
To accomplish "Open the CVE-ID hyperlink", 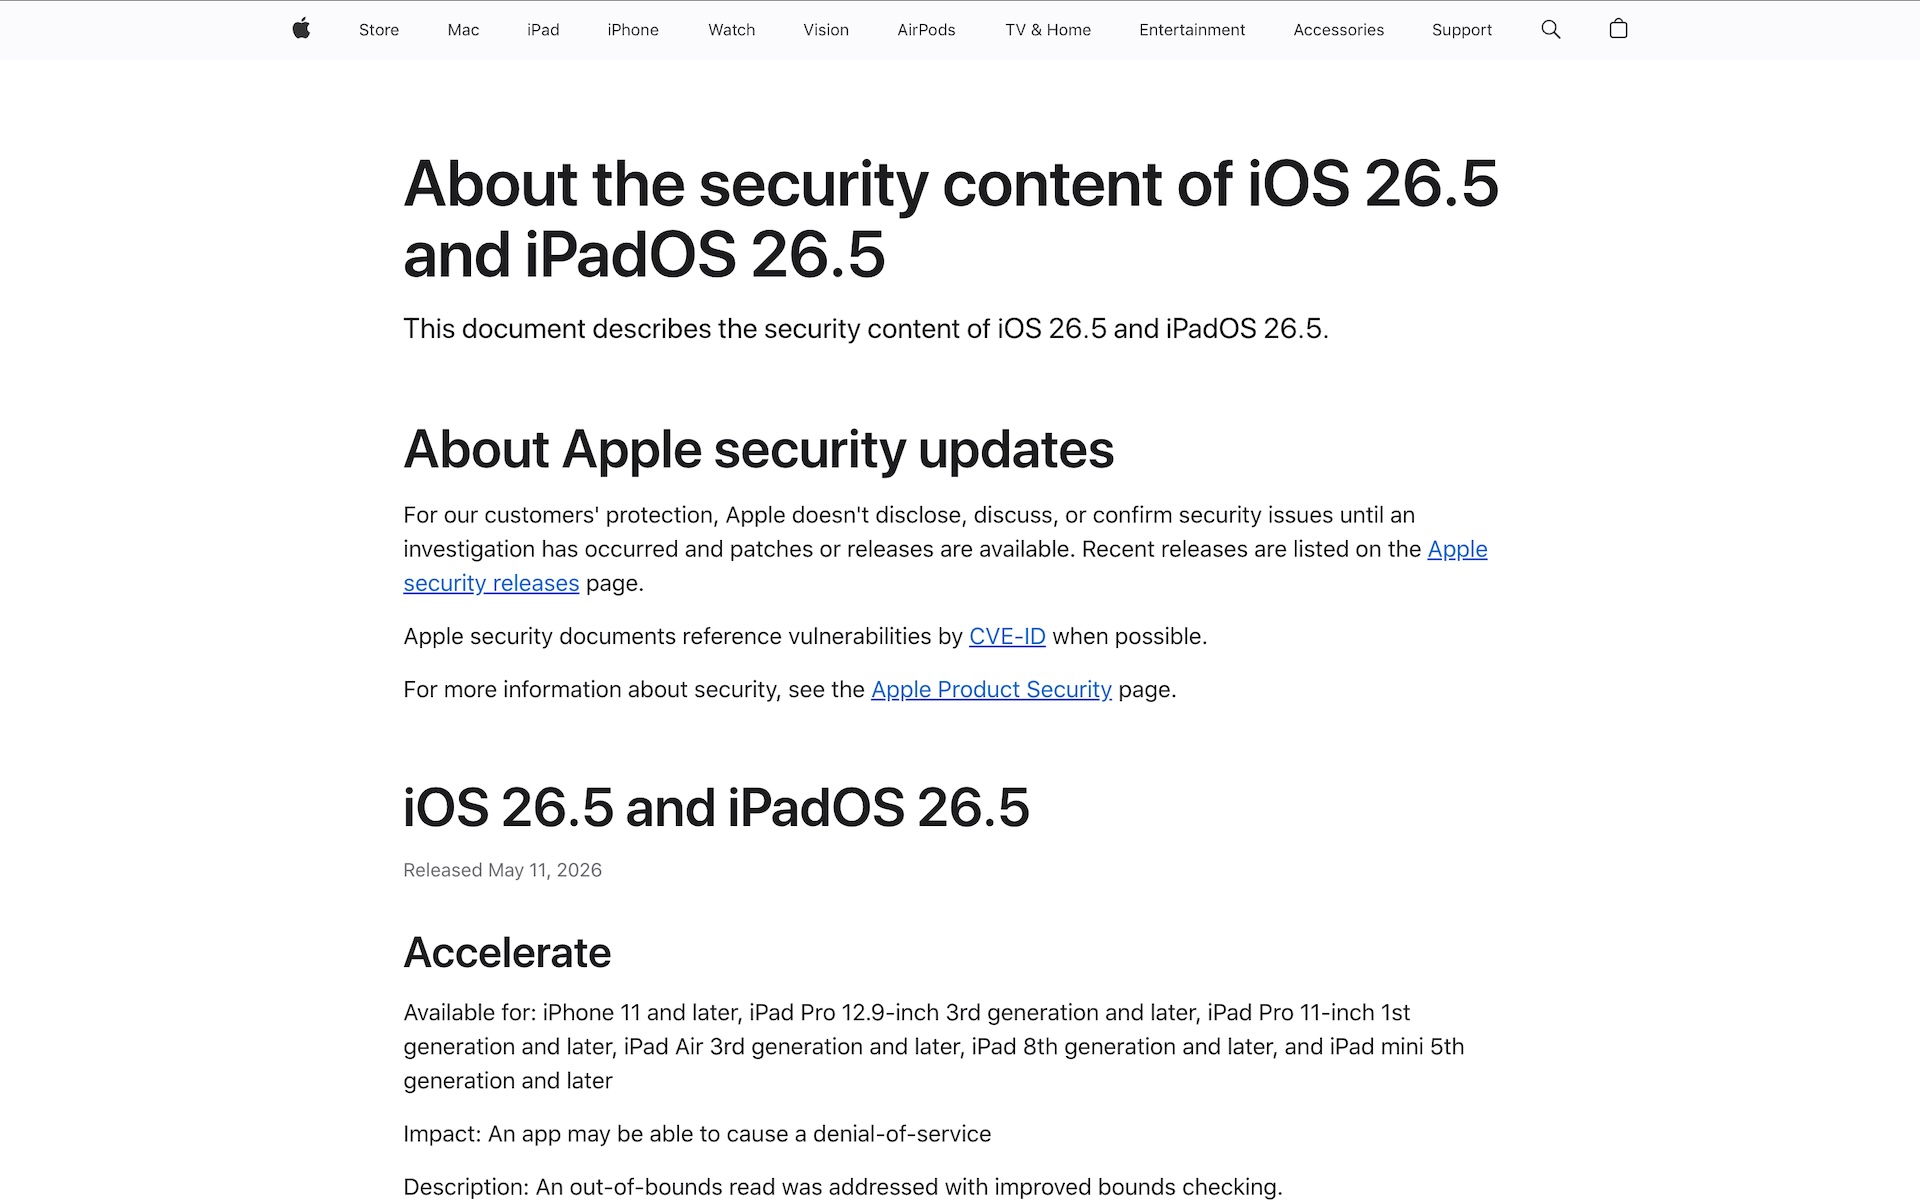I will point(1007,637).
